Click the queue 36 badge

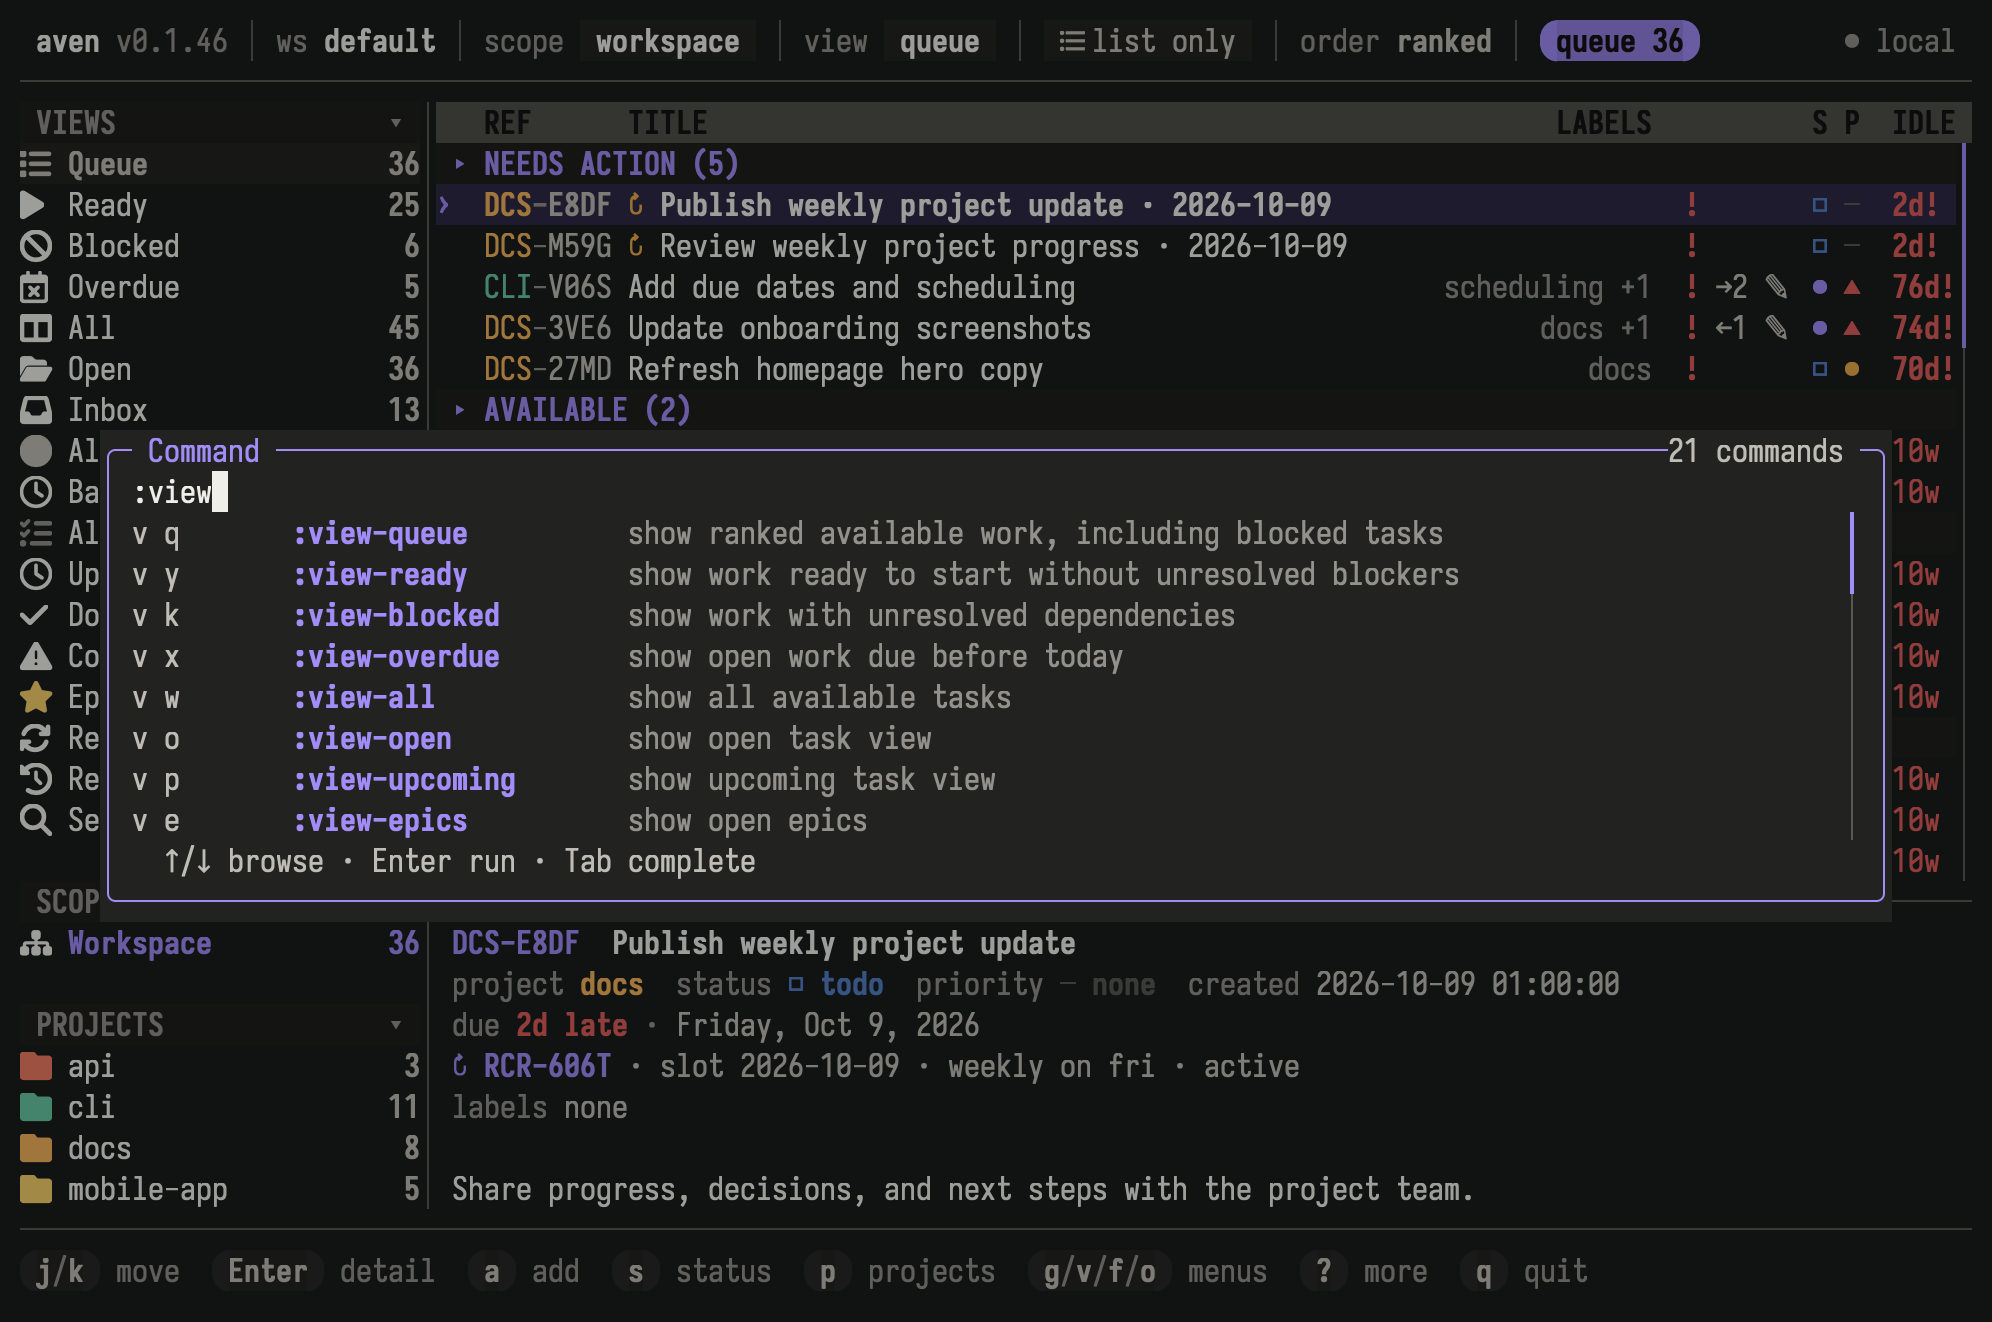pyautogui.click(x=1619, y=41)
